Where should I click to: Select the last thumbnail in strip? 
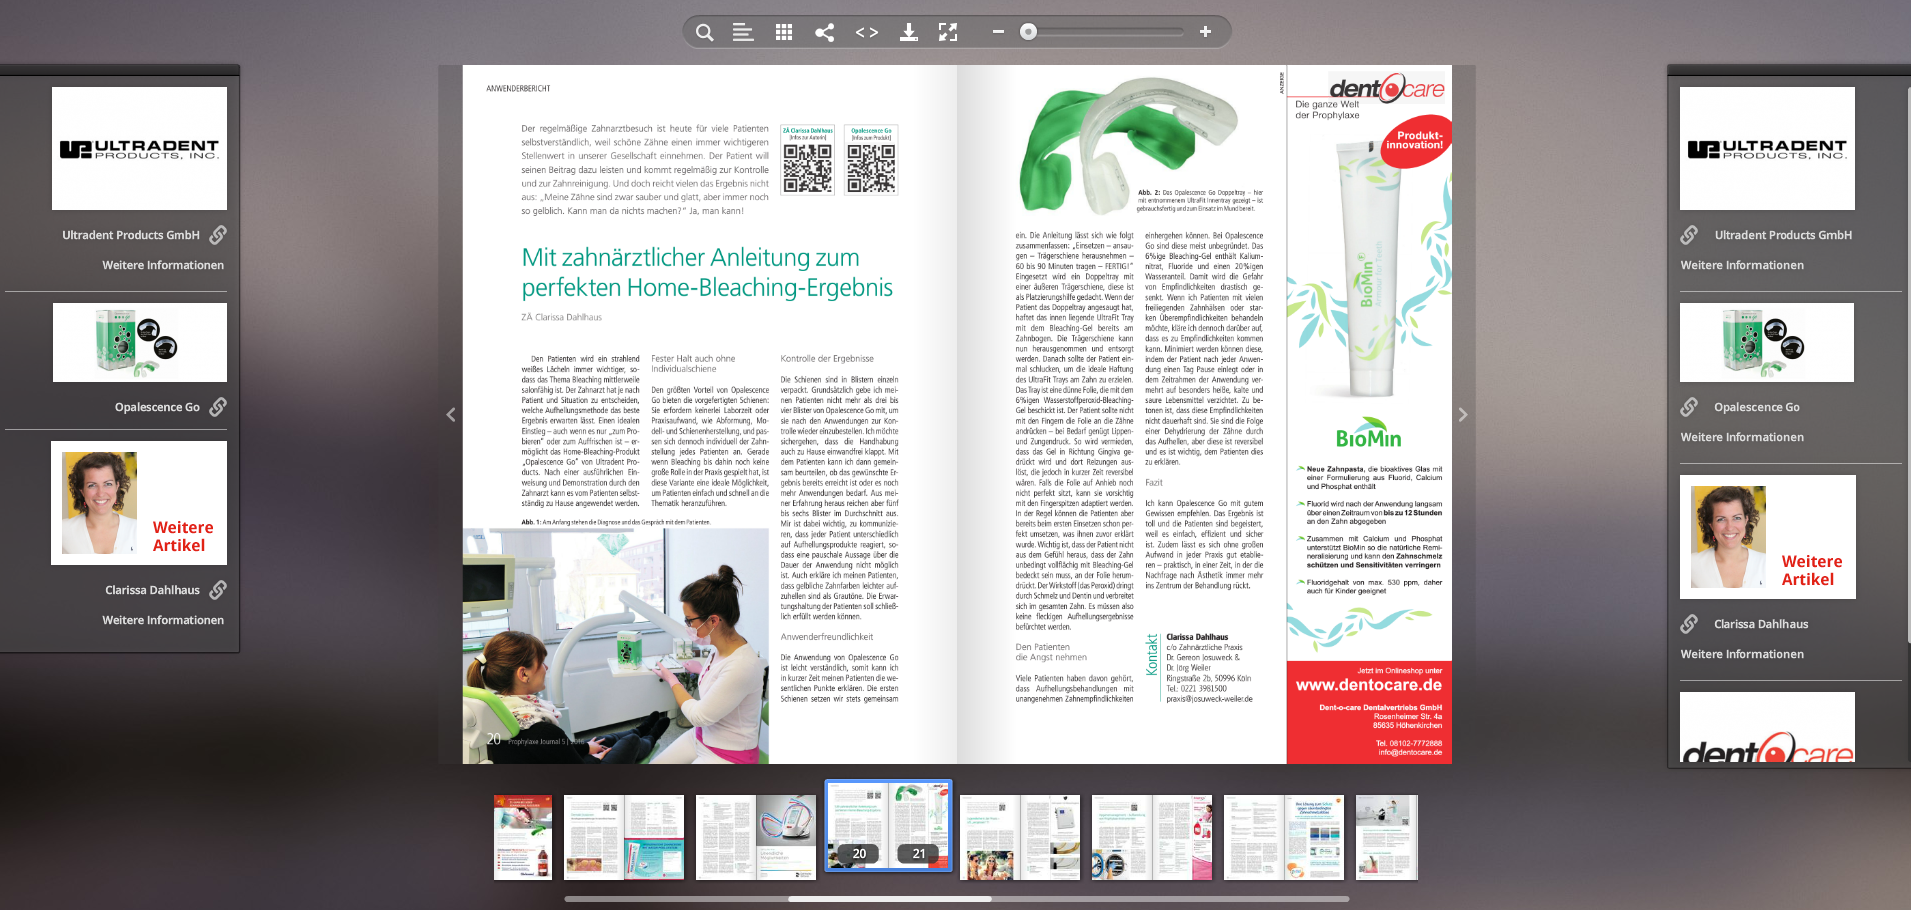[x=1387, y=838]
